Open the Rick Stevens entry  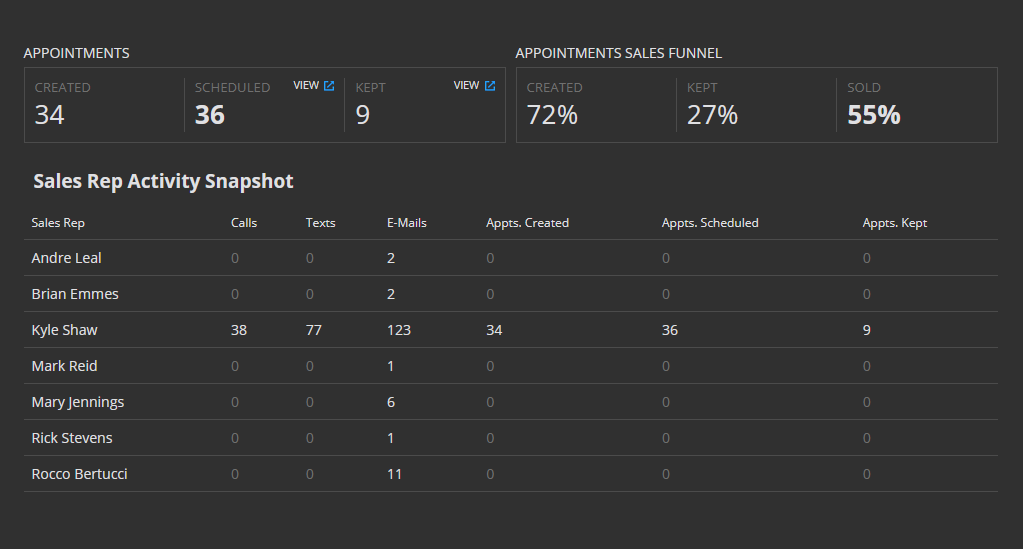(72, 438)
